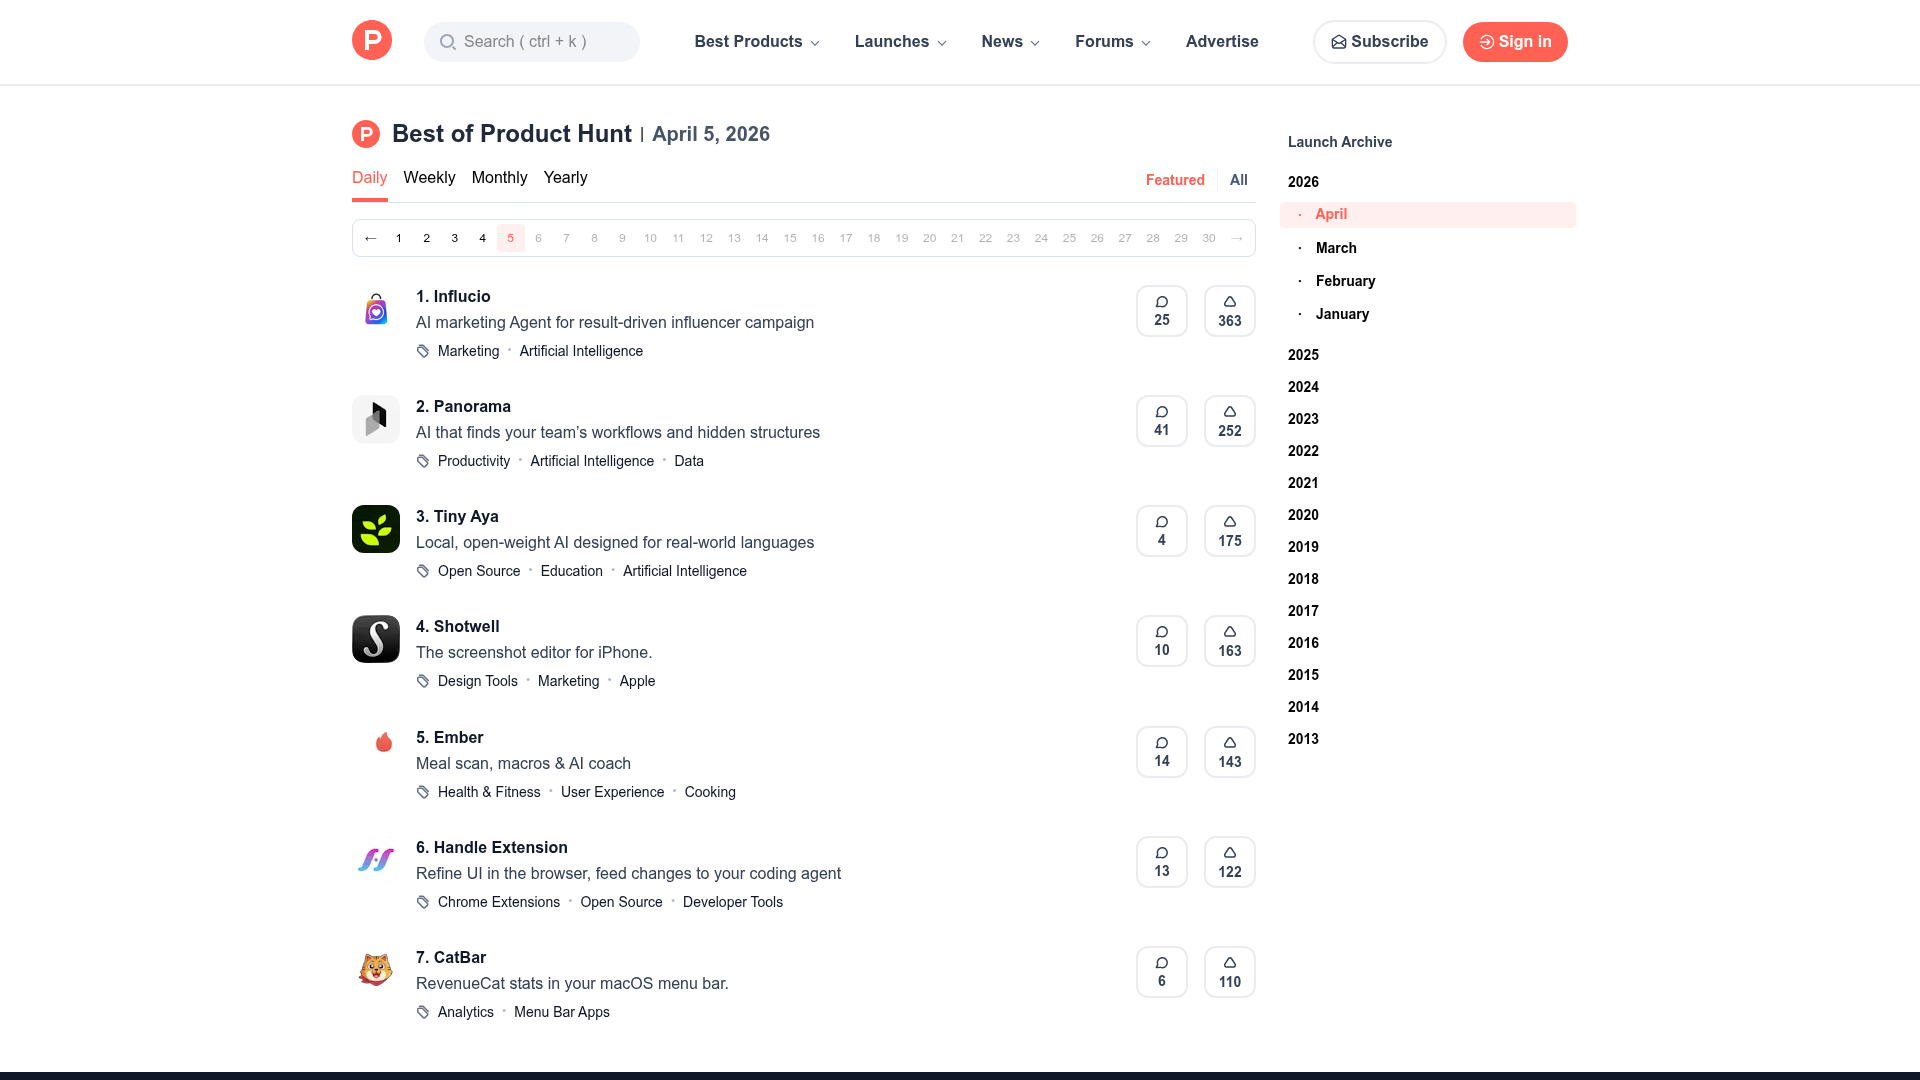Select day 3 in date pager
The height and width of the screenshot is (1080, 1920).
(x=455, y=238)
